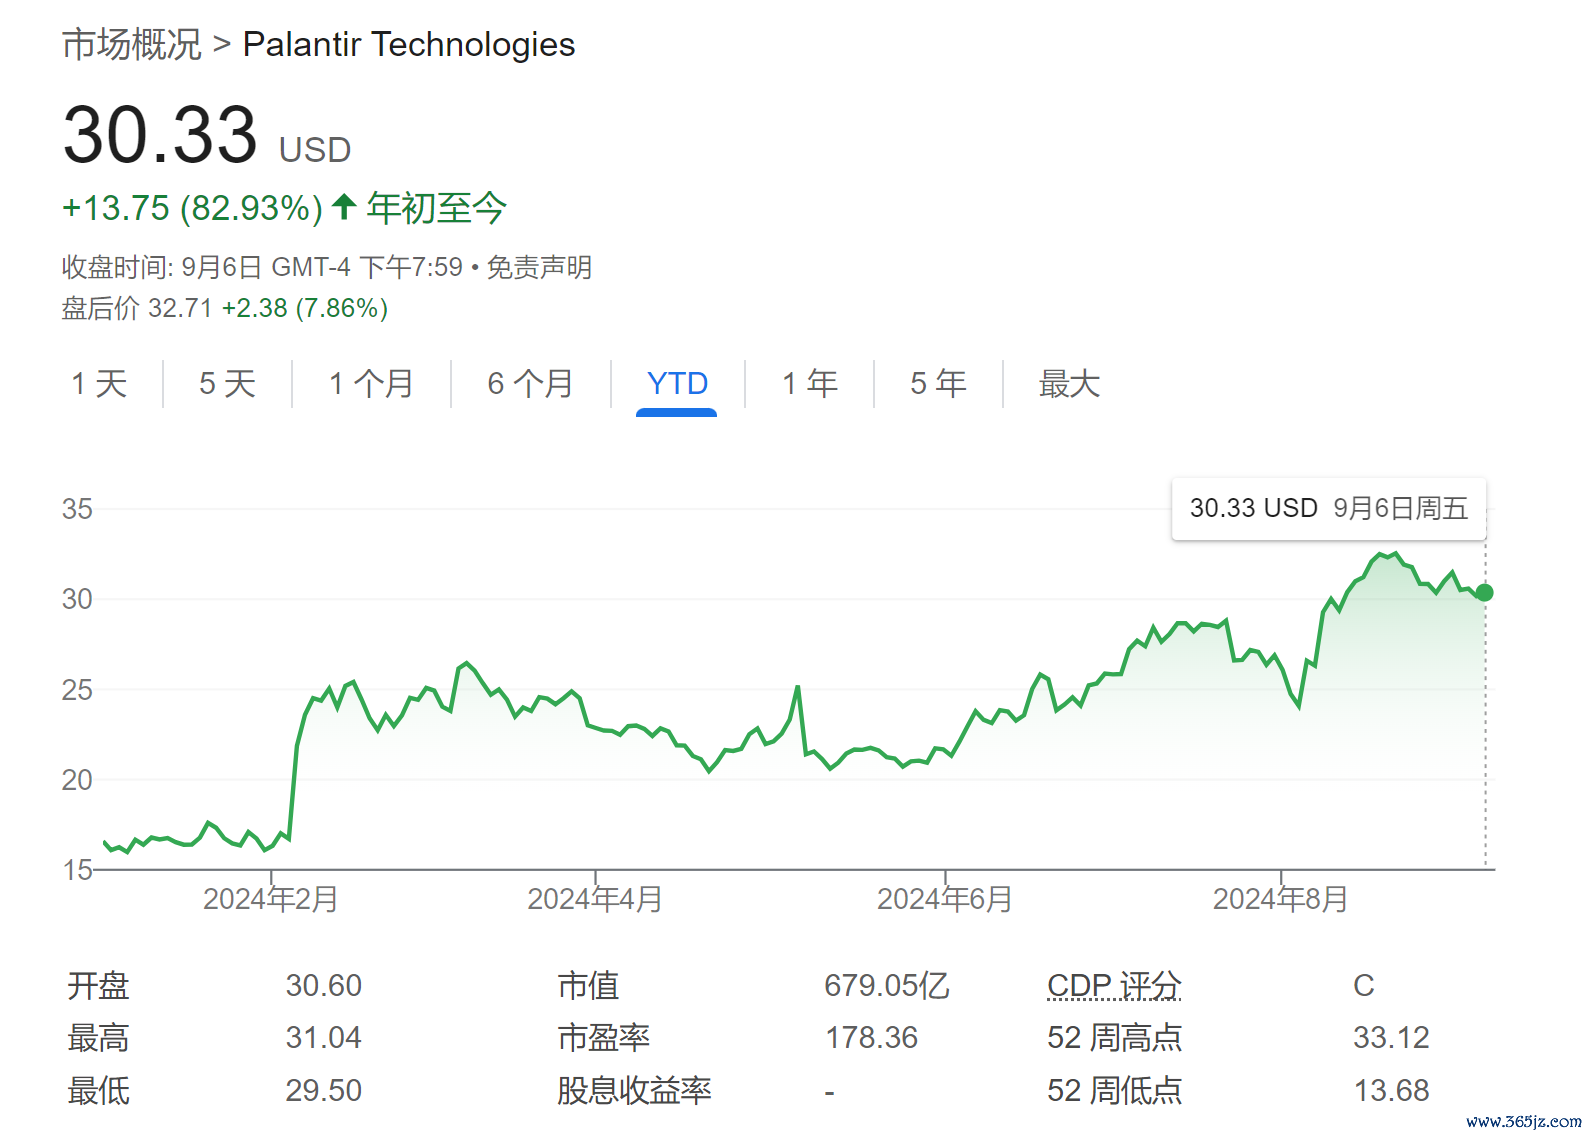Click the 开盘 label
The height and width of the screenshot is (1137, 1589).
tap(98, 986)
